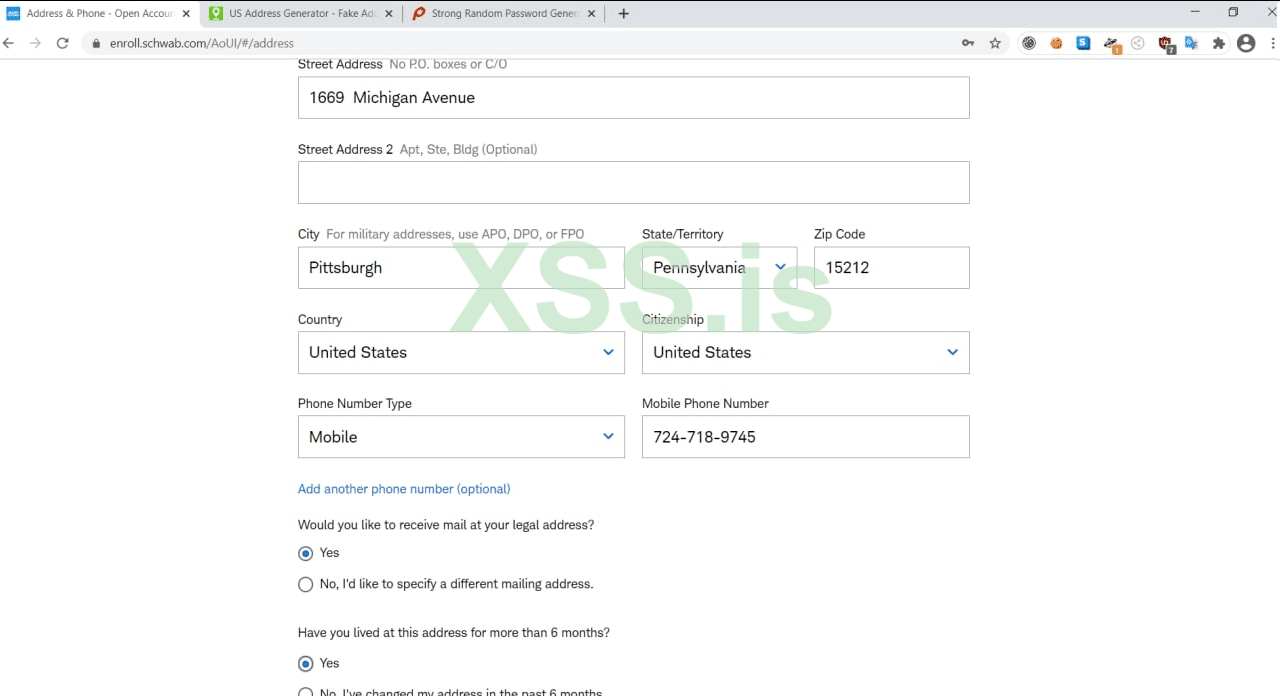Open the hat extension with orange badge
1280x696 pixels.
click(1111, 44)
